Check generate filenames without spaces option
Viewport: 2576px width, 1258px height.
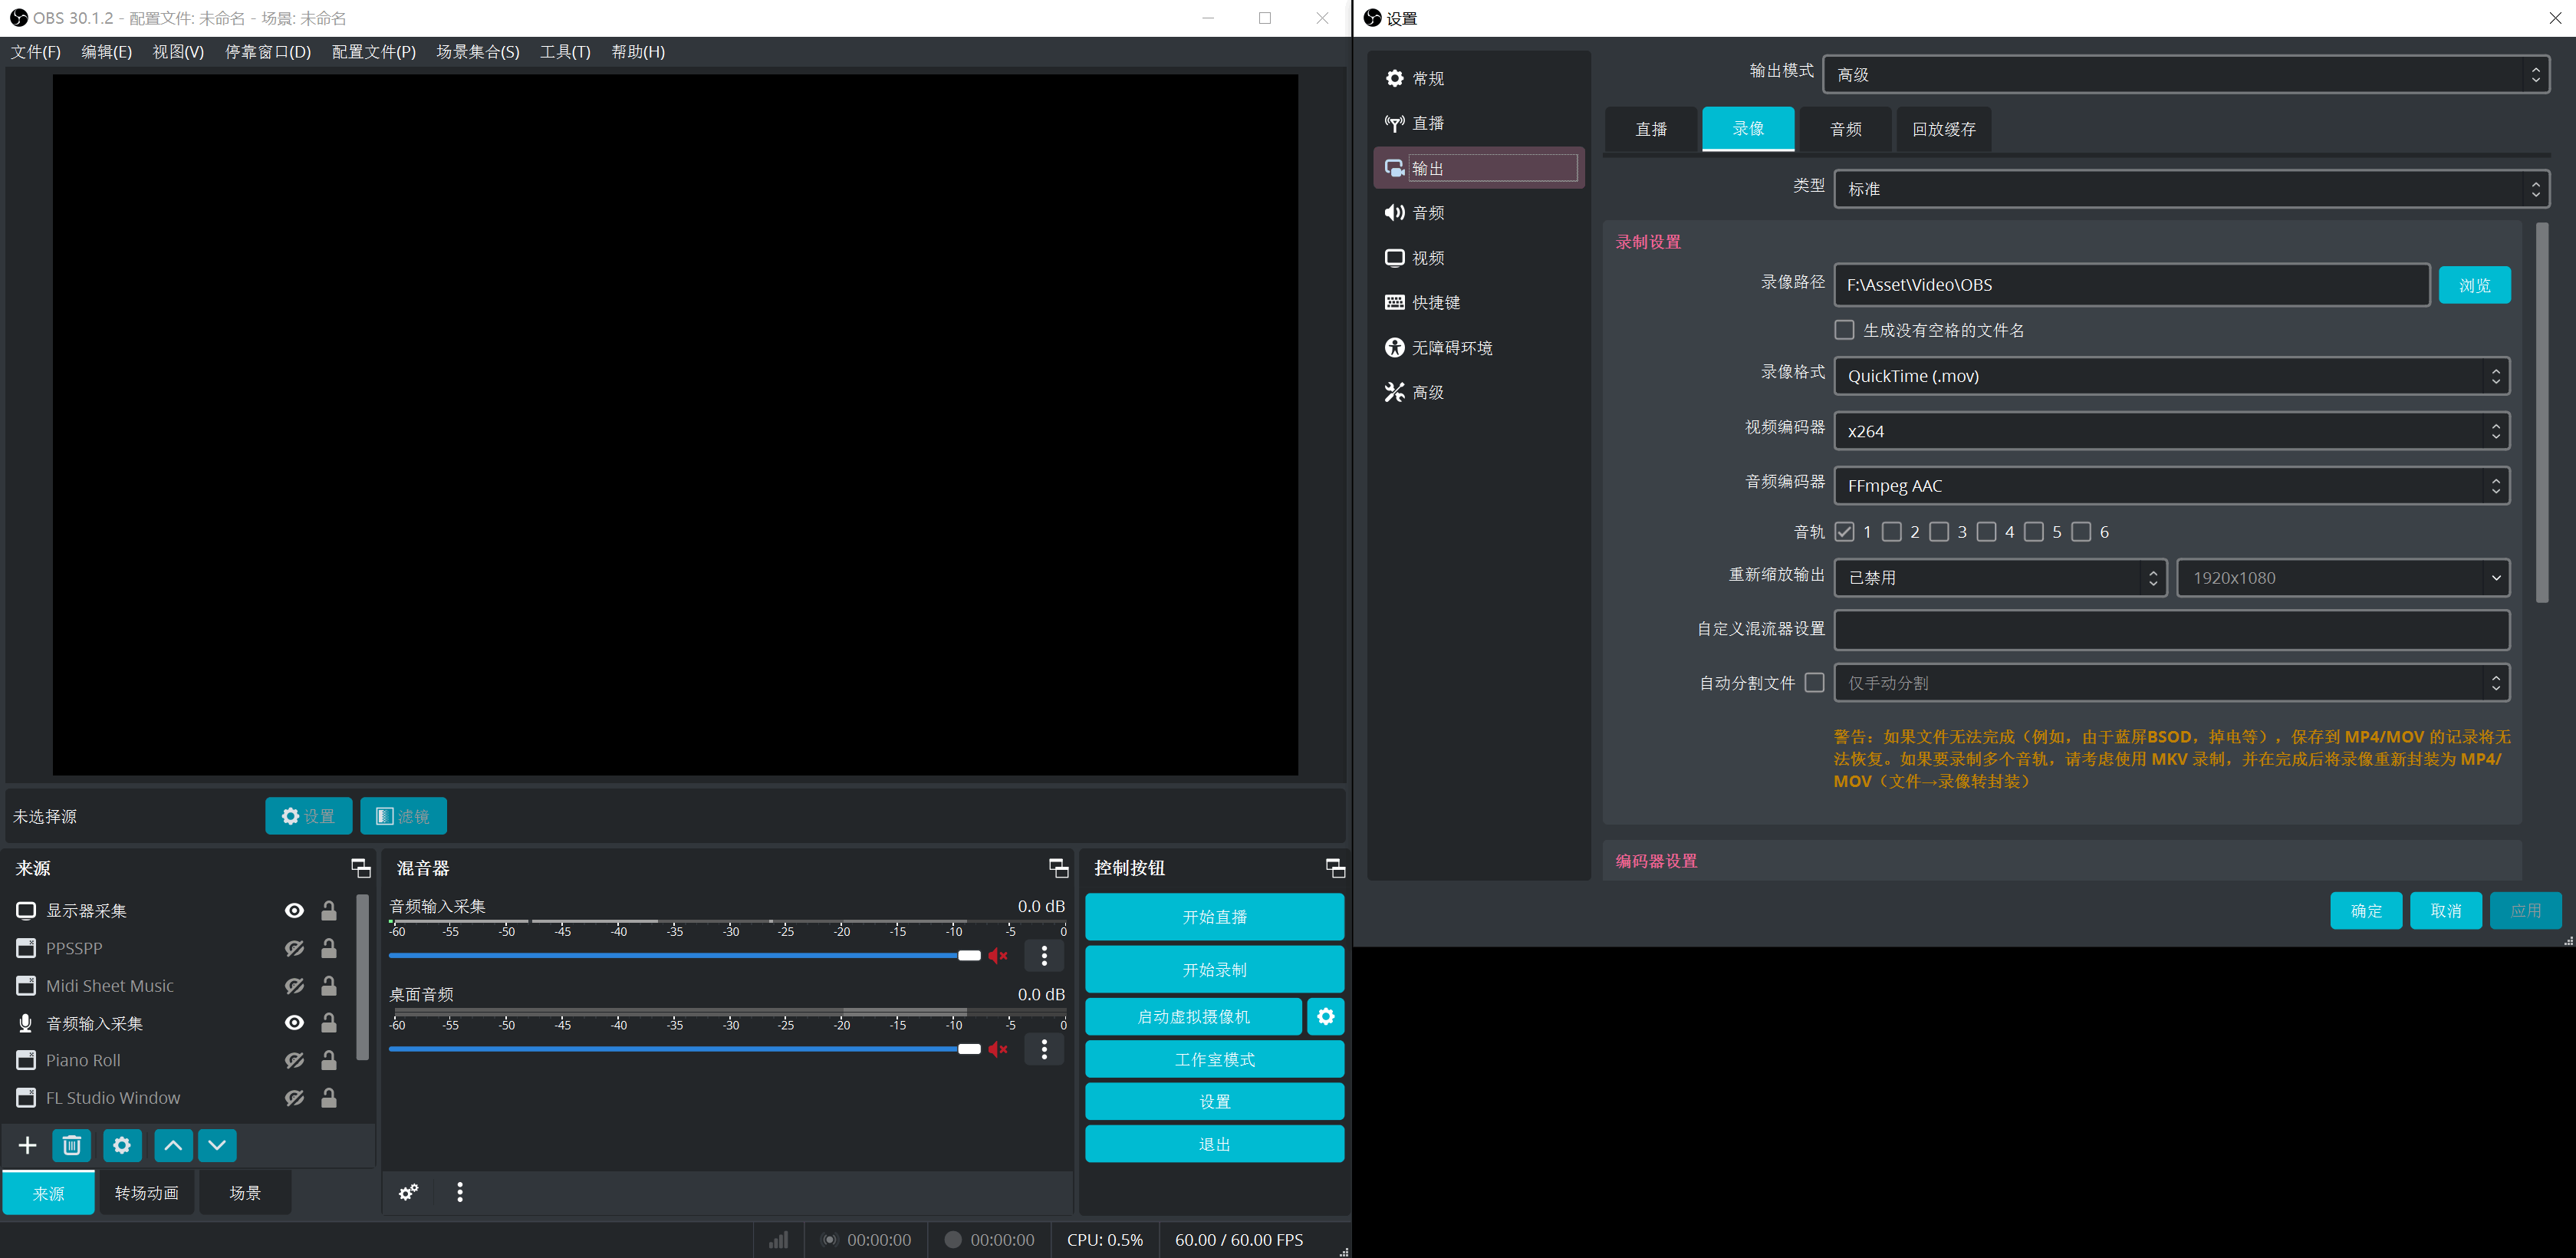click(1845, 330)
